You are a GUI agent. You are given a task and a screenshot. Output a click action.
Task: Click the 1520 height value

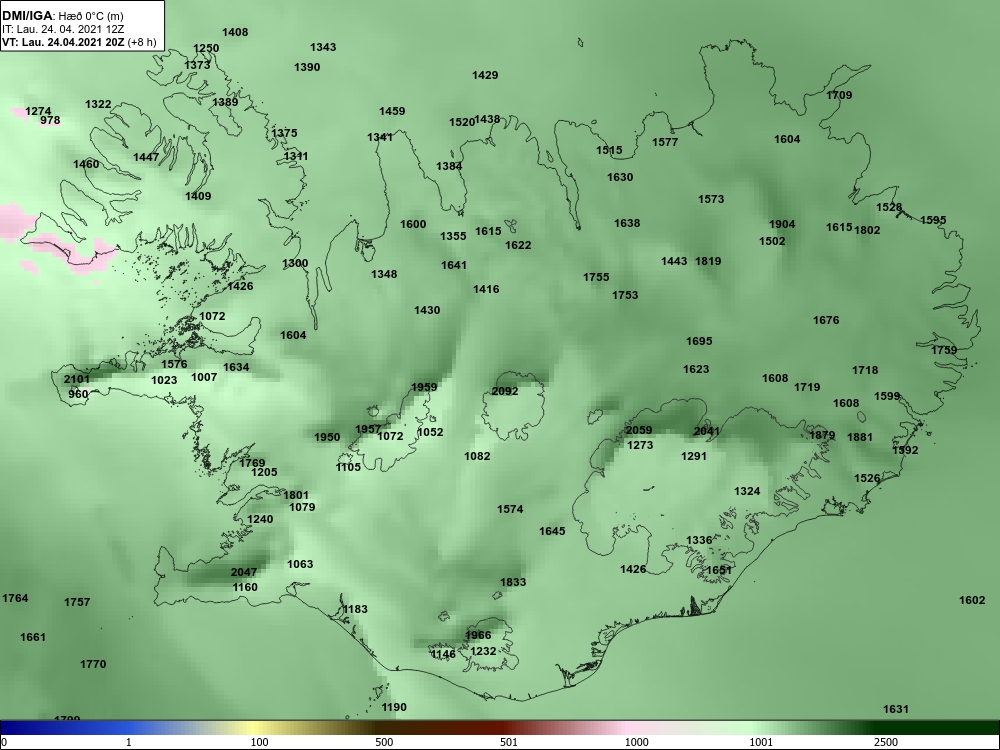pyautogui.click(x=462, y=122)
